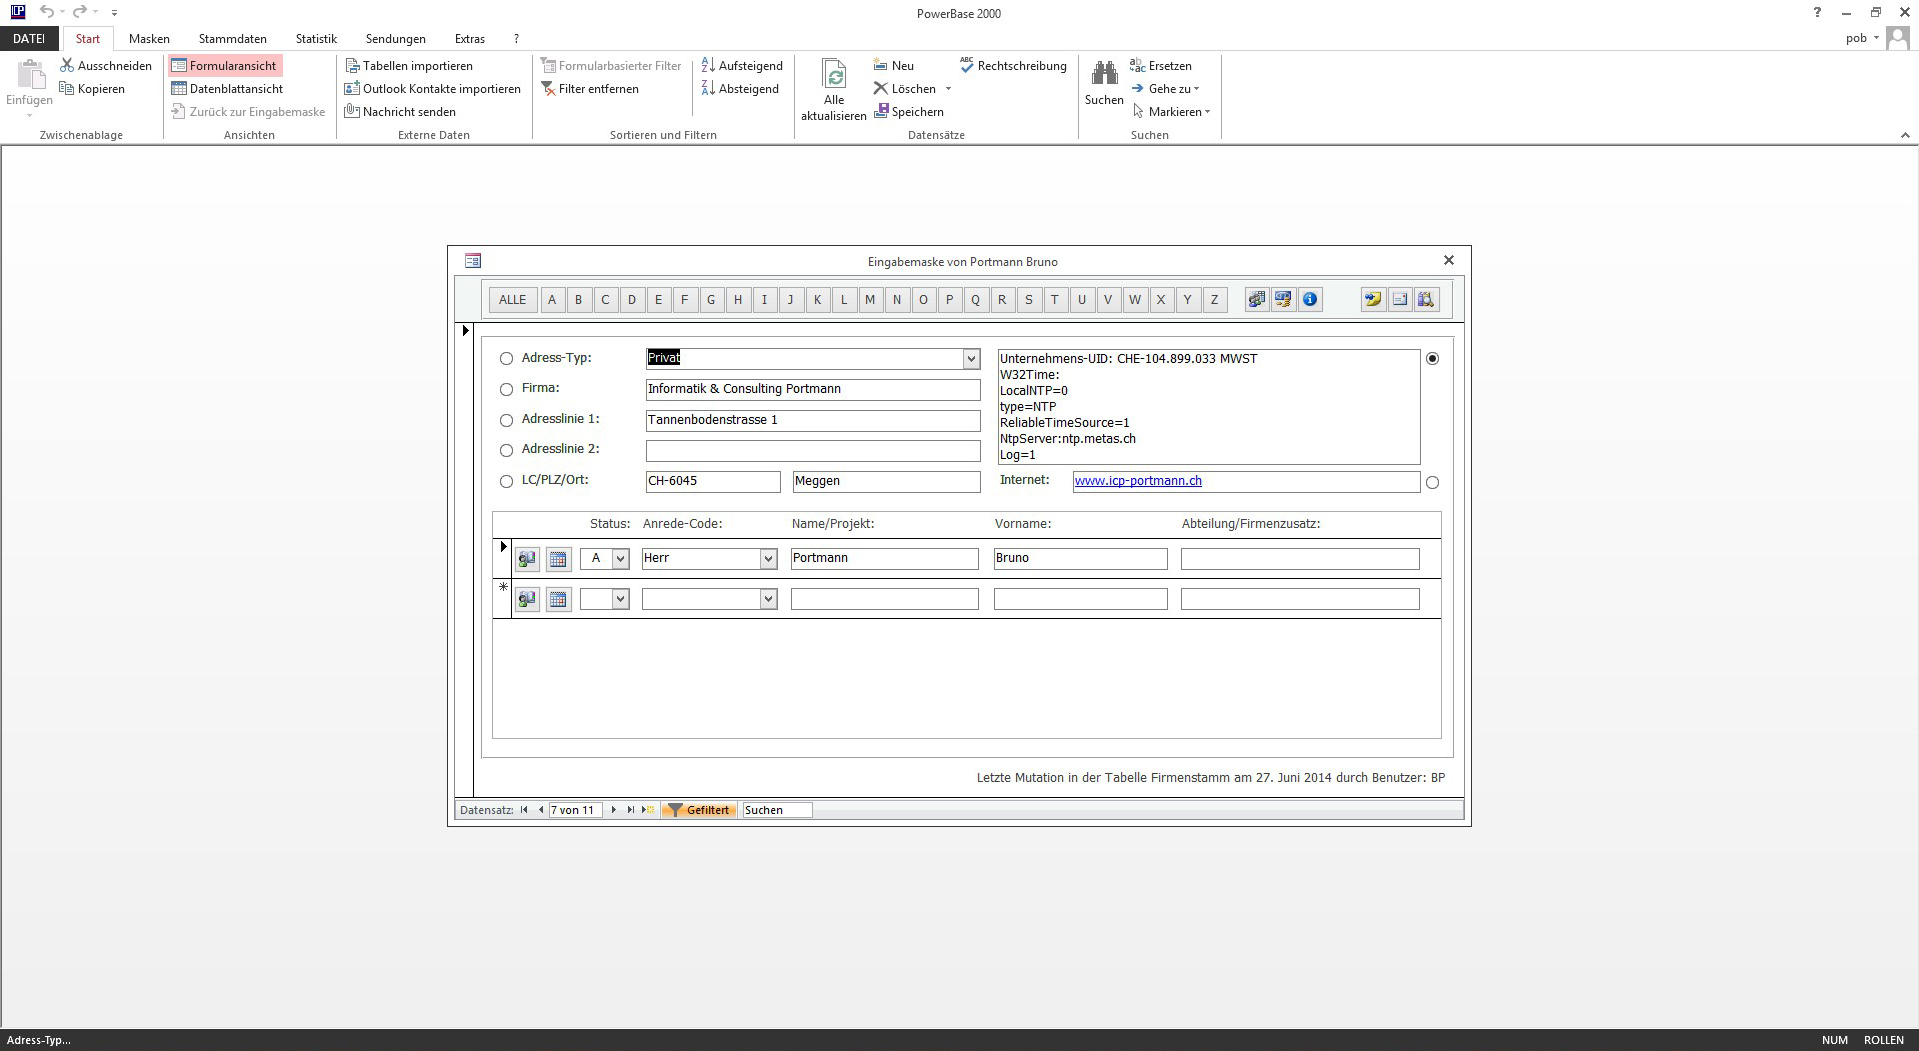This screenshot has width=1919, height=1051.
Task: Filter records by letter M
Action: (870, 300)
